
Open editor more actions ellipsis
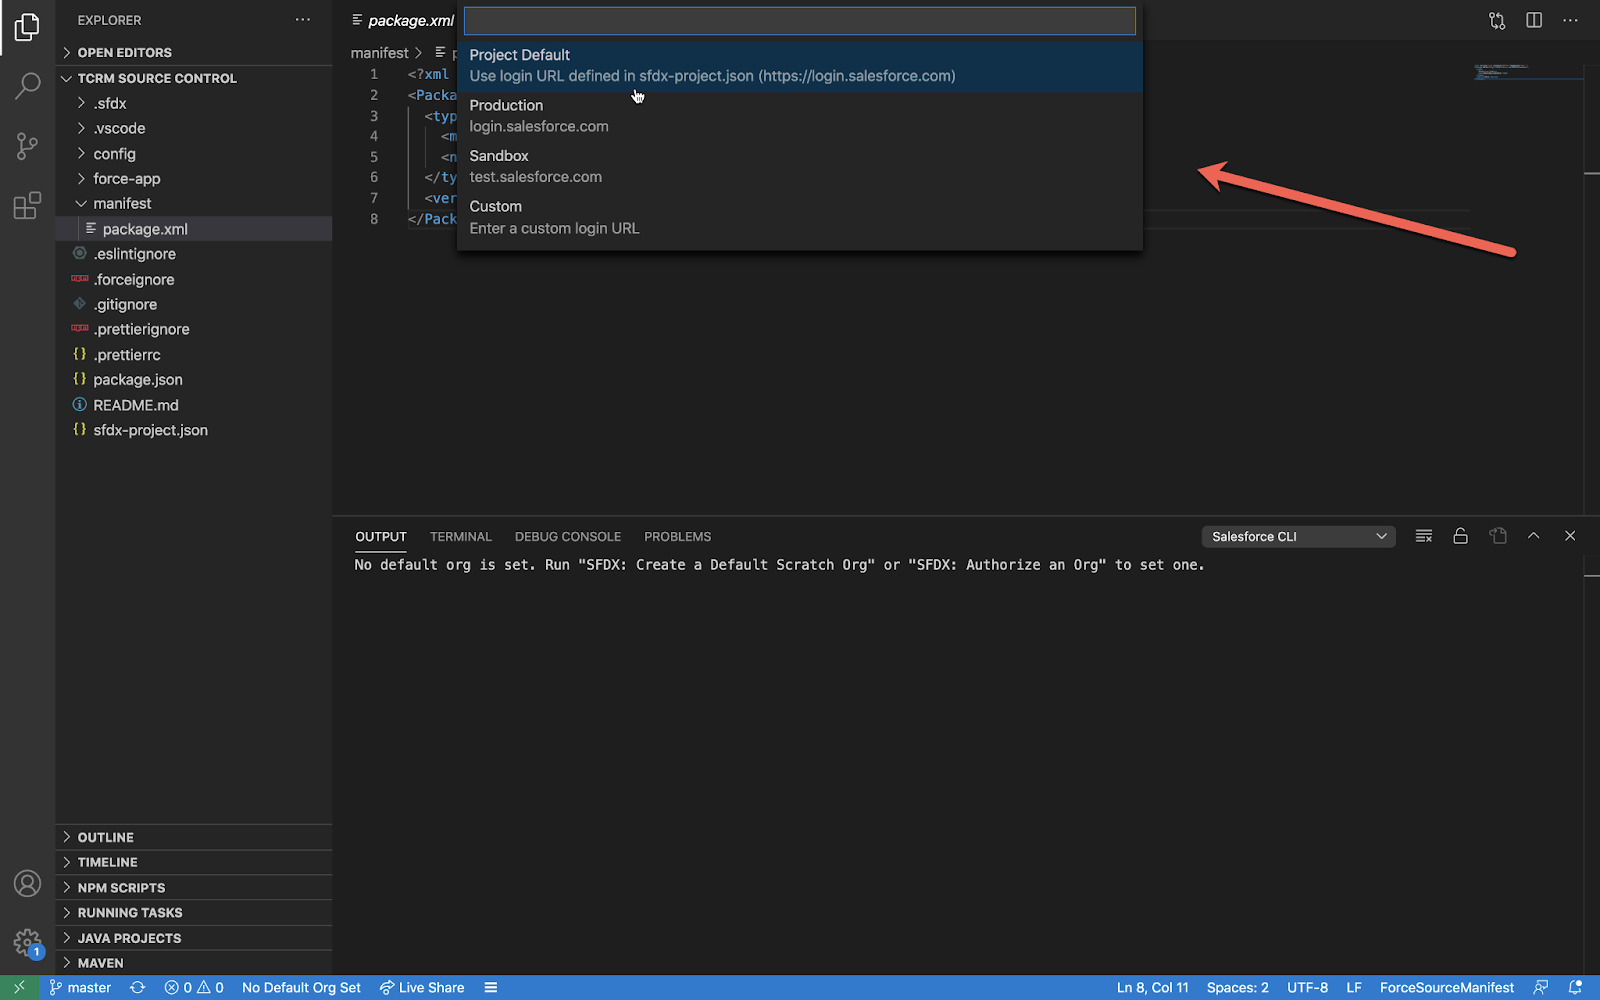(1571, 20)
